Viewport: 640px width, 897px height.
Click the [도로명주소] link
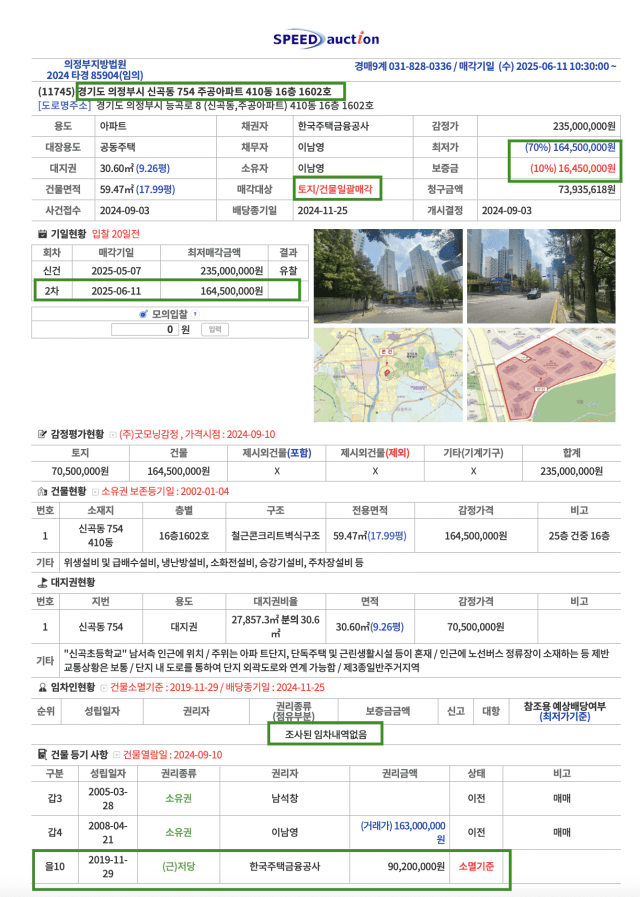[x=64, y=105]
